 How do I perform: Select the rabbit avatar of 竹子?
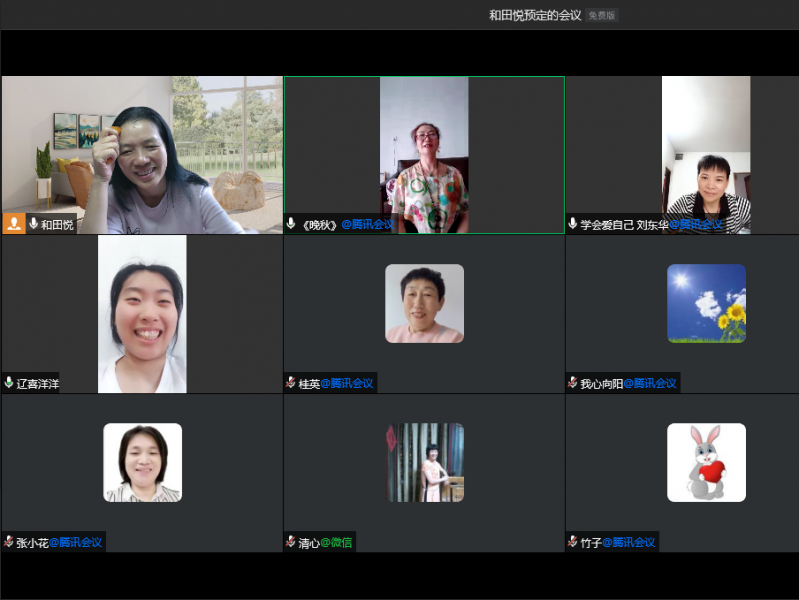706,462
